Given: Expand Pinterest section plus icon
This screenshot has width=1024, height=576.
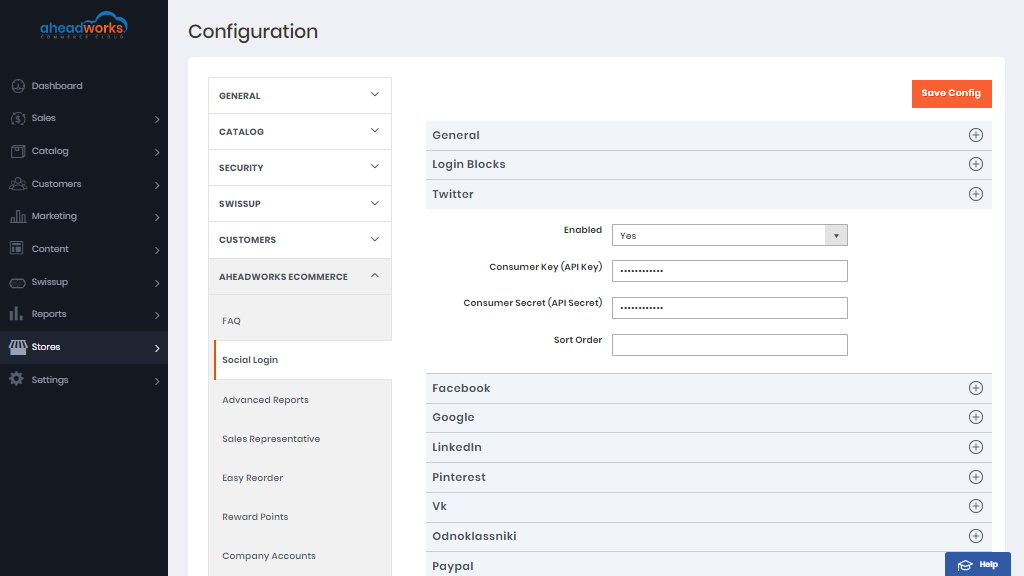Looking at the screenshot, I should [976, 477].
